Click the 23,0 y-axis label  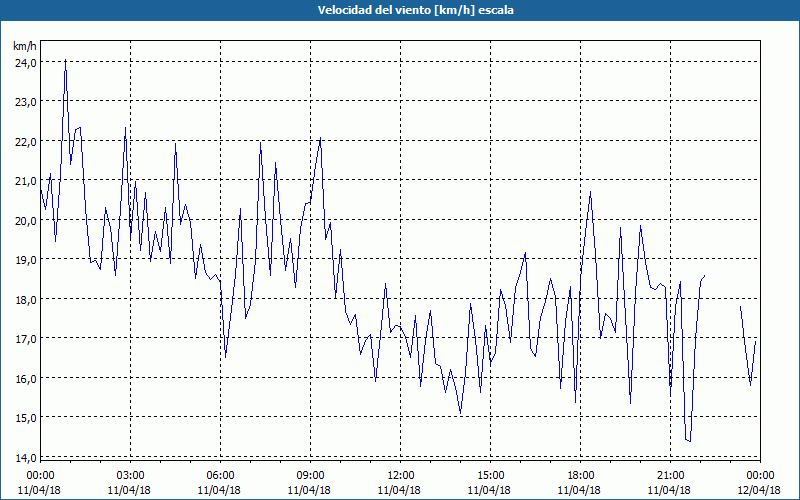(25, 102)
